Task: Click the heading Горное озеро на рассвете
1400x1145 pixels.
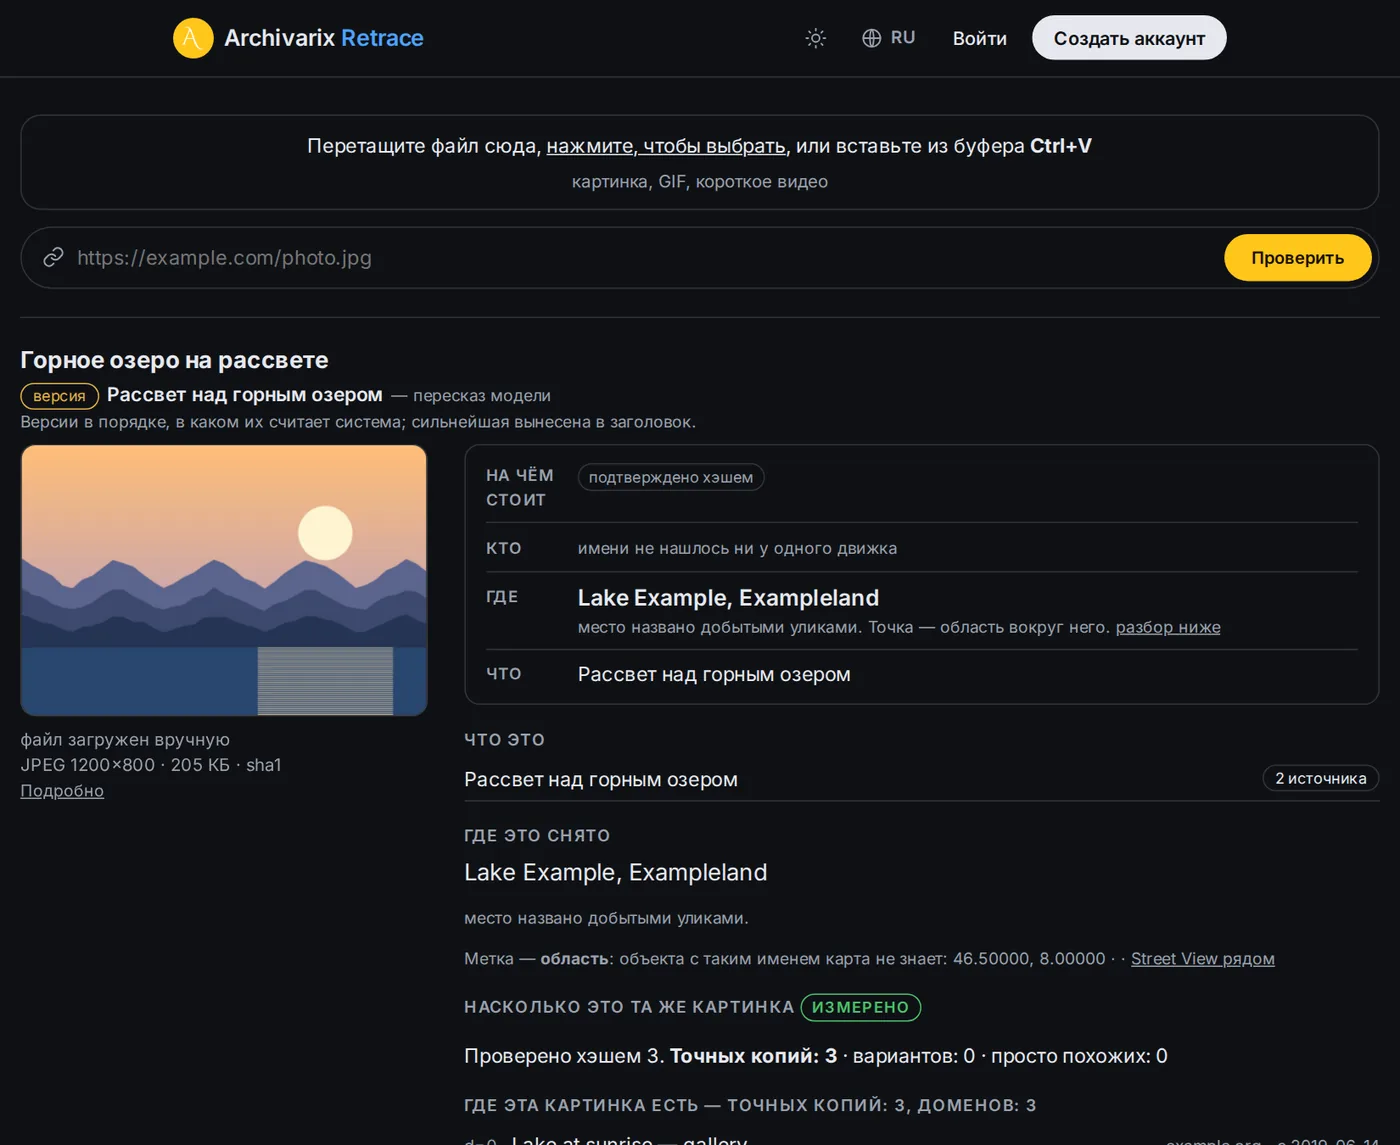Action: 174,360
